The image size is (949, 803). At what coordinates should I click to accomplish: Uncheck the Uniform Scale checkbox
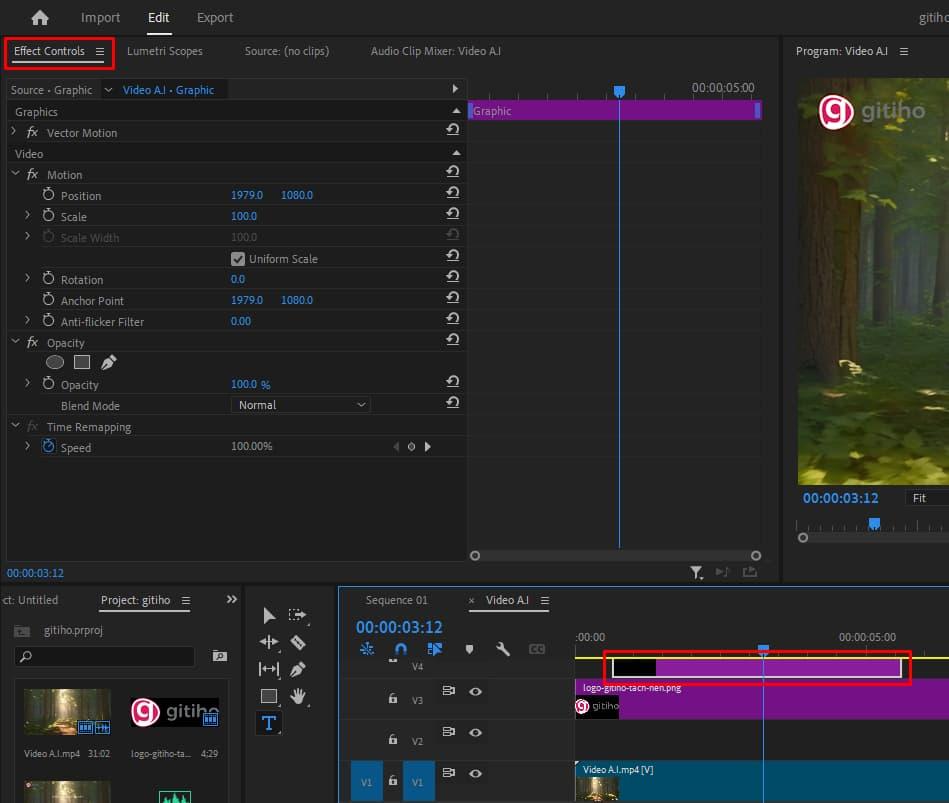pyautogui.click(x=238, y=259)
